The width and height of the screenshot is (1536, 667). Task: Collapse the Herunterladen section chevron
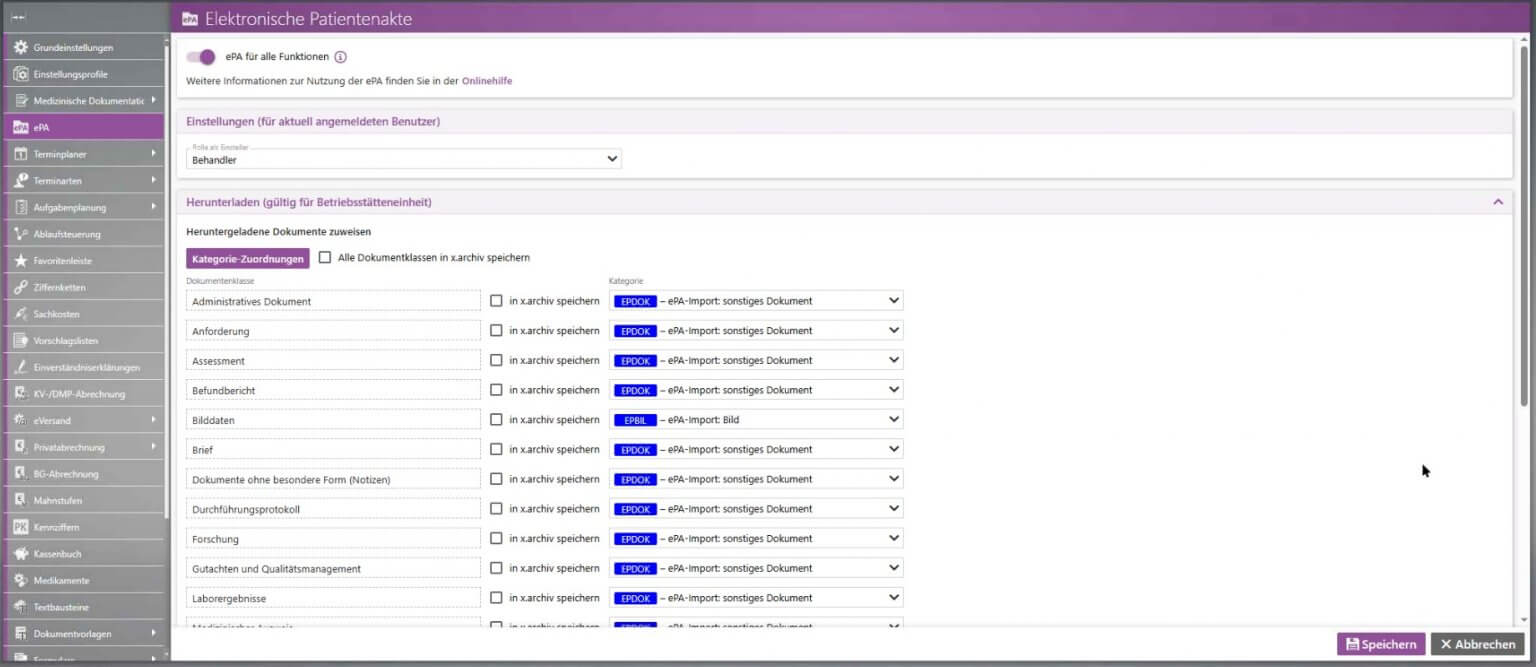coord(1498,202)
